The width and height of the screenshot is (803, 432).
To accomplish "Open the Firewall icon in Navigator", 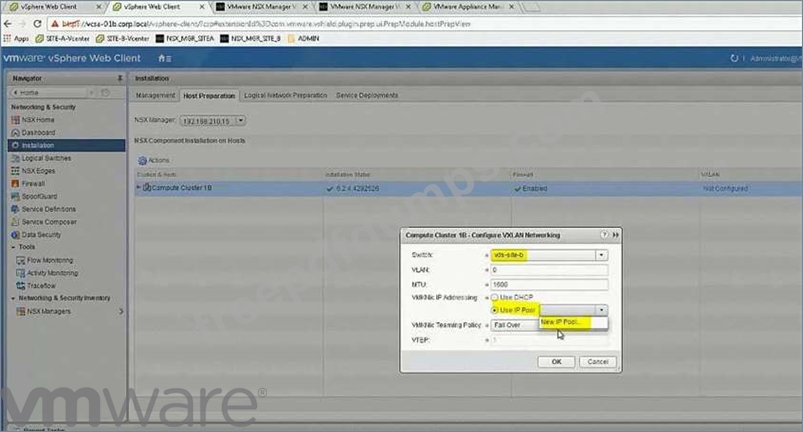I will (x=15, y=184).
